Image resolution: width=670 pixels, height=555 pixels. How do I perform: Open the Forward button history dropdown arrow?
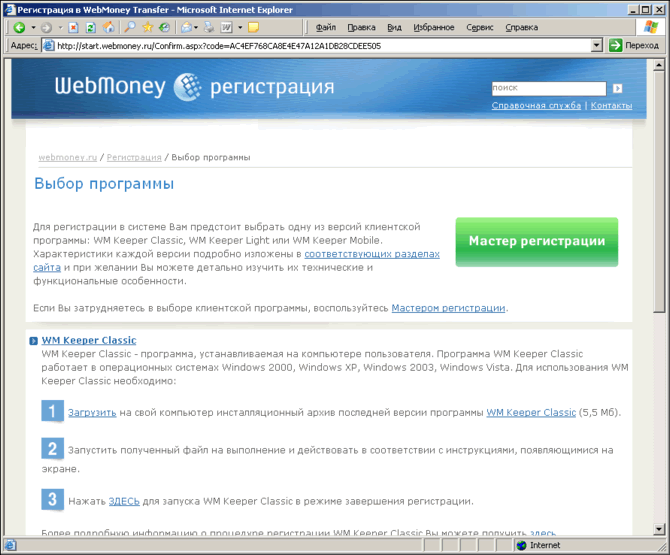click(x=60, y=27)
